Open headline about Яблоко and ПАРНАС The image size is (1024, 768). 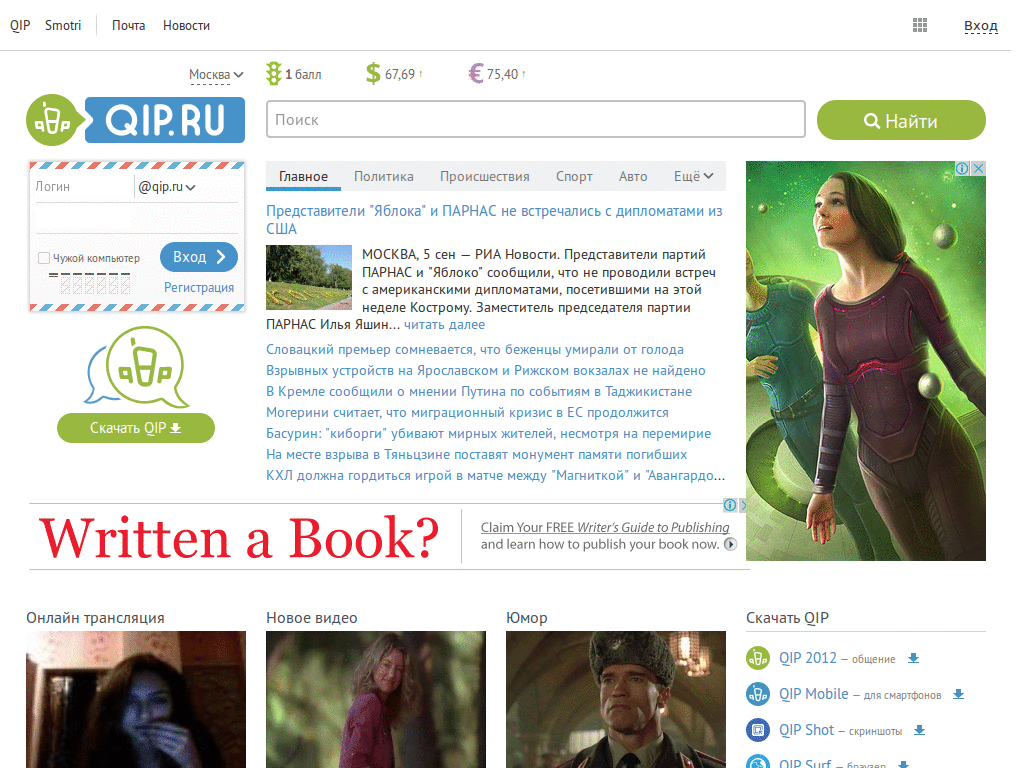coord(494,220)
